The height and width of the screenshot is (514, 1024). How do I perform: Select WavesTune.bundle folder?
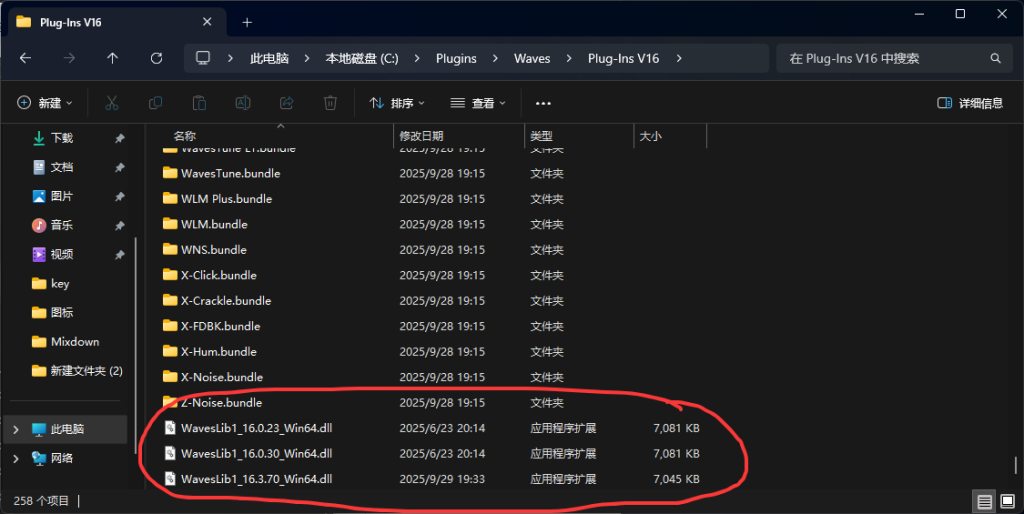pyautogui.click(x=231, y=173)
